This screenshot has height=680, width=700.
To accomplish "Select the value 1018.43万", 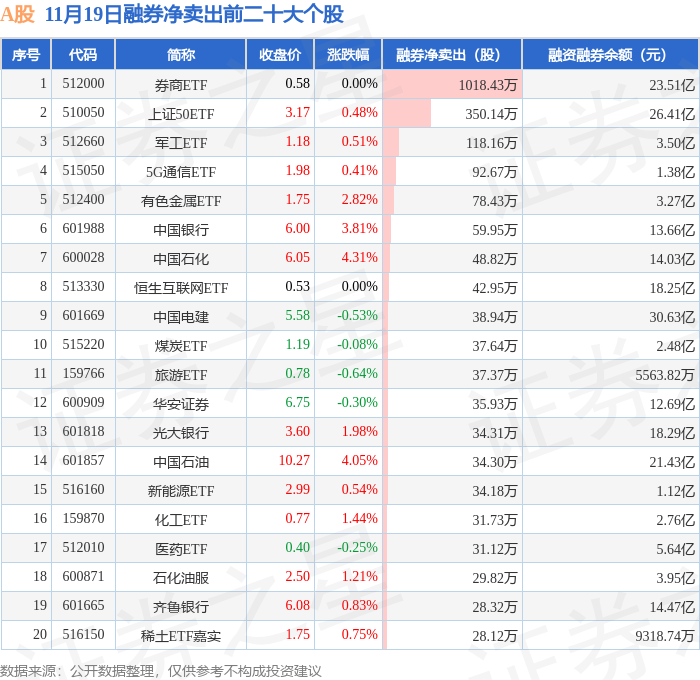I will (x=488, y=85).
